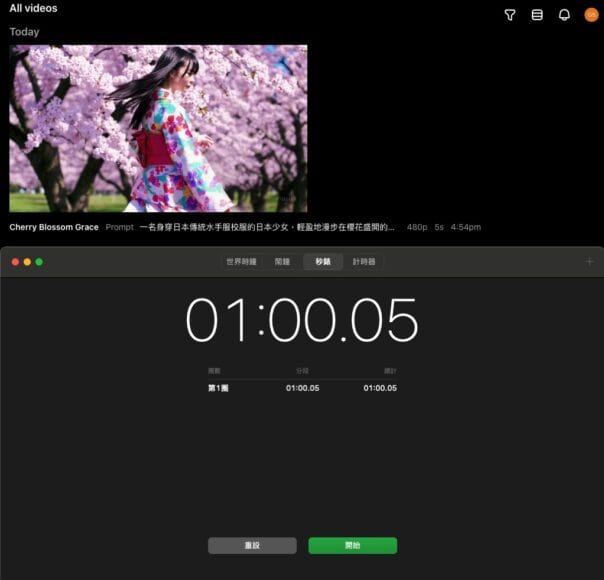Viewport: 604px width, 580px height.
Task: Open the notifications bell
Action: (x=564, y=15)
